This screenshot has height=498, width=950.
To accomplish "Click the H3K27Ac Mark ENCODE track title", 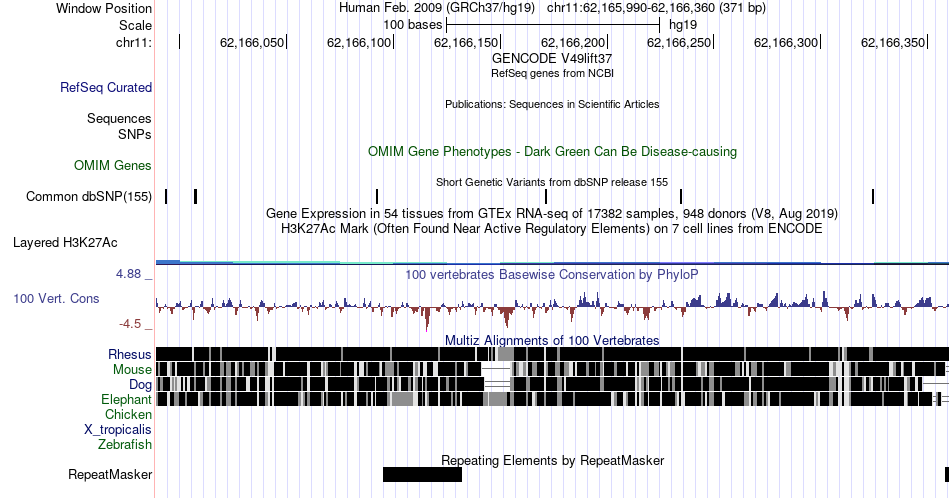I will click(x=552, y=228).
